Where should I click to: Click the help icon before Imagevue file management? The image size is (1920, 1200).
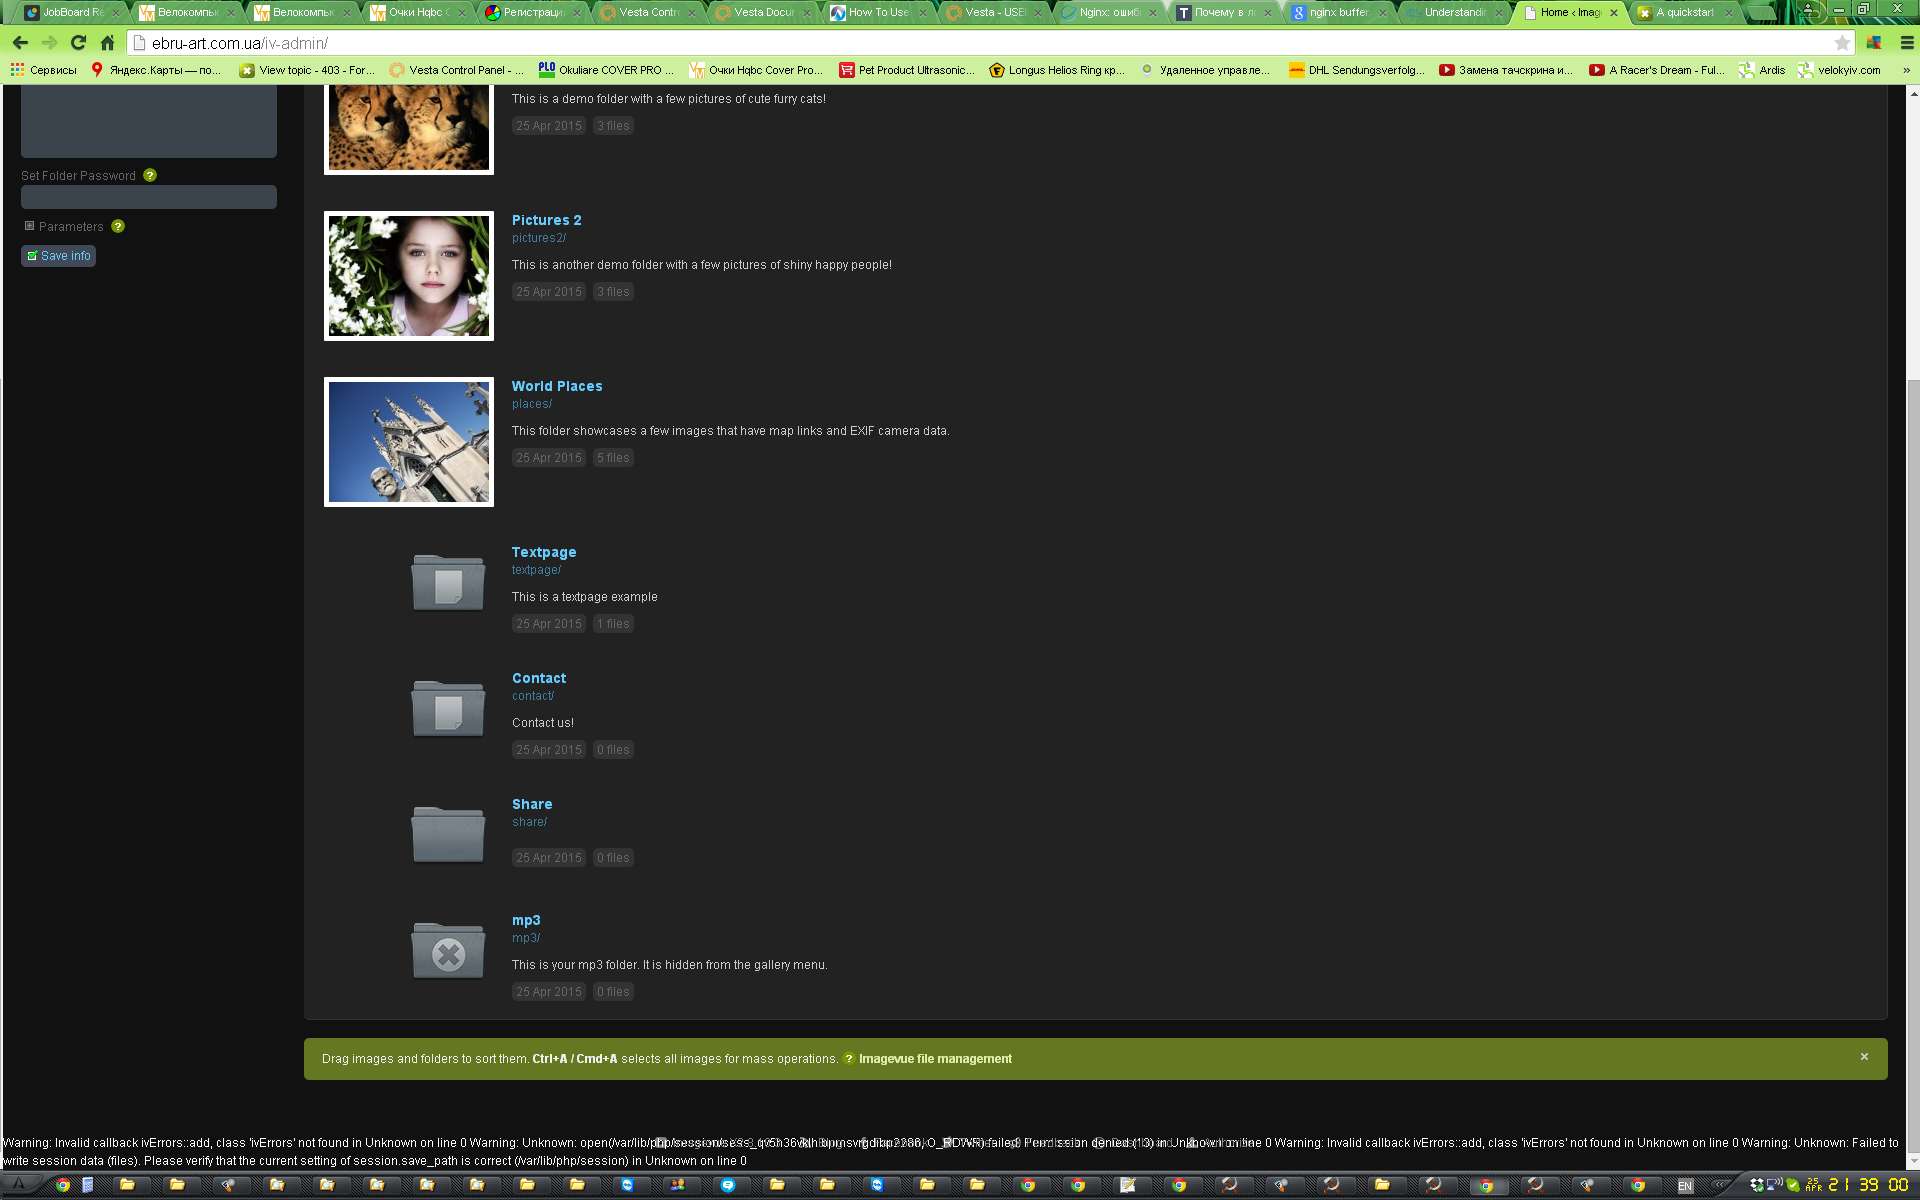pyautogui.click(x=849, y=1059)
